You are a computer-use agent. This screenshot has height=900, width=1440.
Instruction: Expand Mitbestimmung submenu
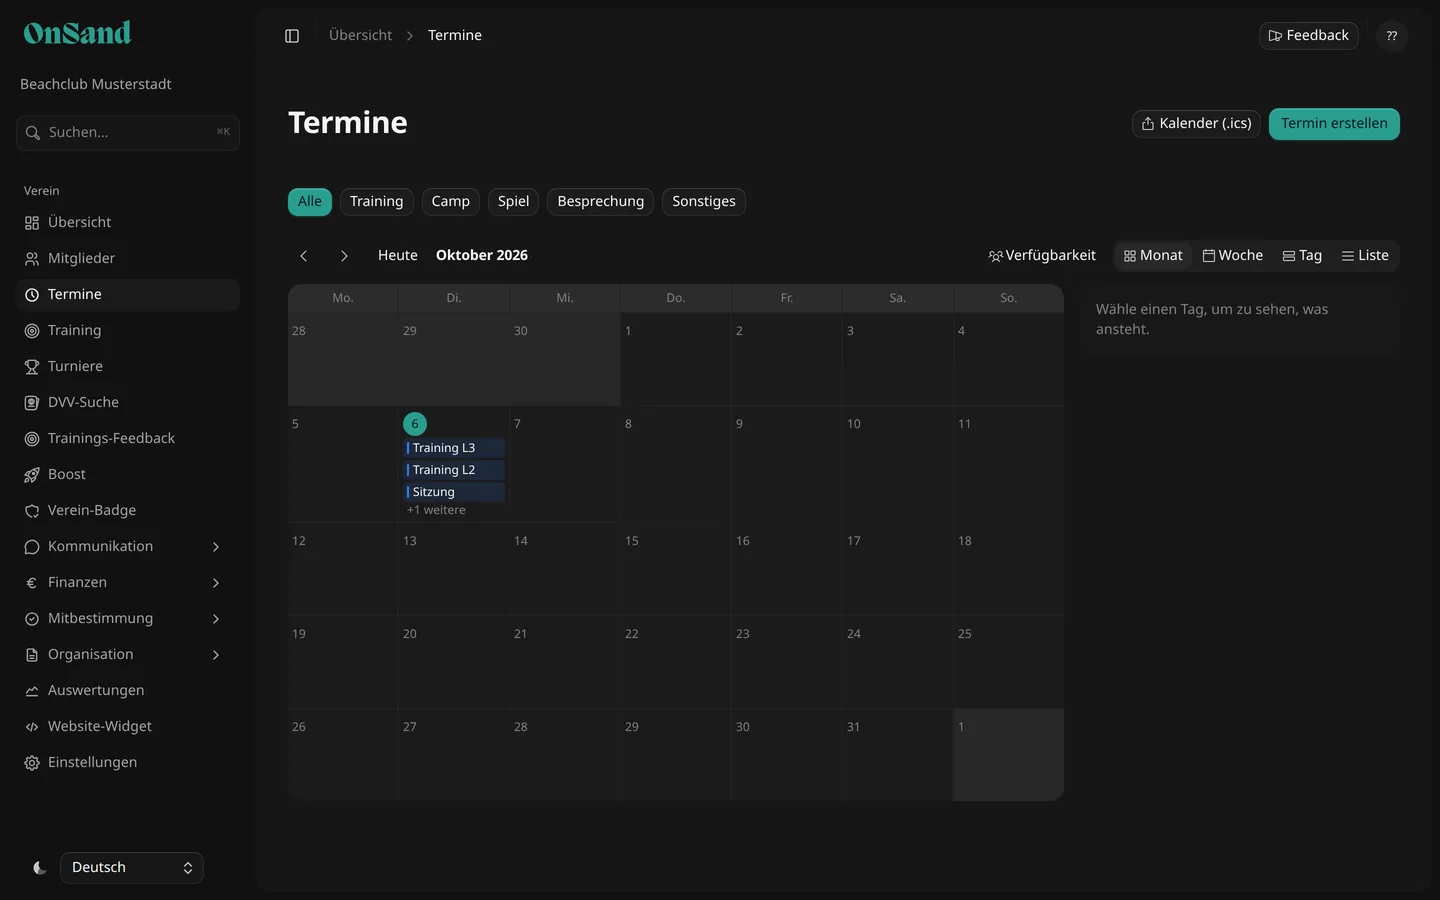coord(128,618)
